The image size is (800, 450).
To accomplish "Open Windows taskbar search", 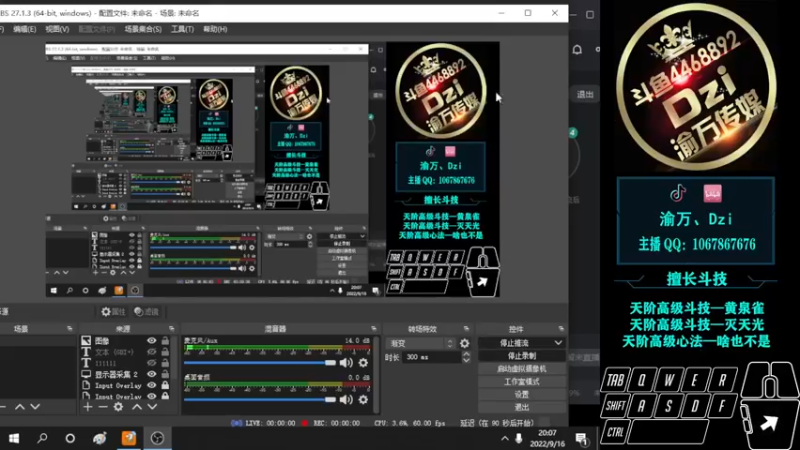I will click(x=42, y=438).
